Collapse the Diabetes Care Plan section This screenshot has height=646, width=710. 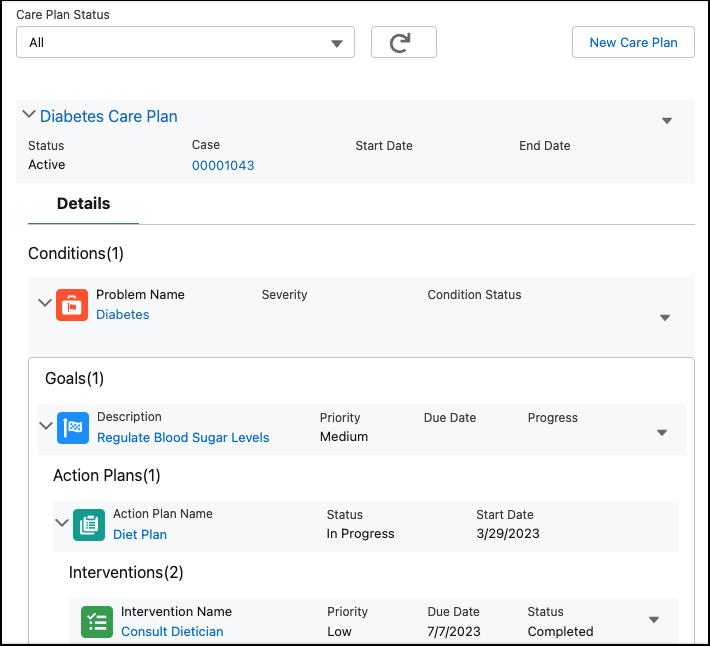tap(29, 115)
